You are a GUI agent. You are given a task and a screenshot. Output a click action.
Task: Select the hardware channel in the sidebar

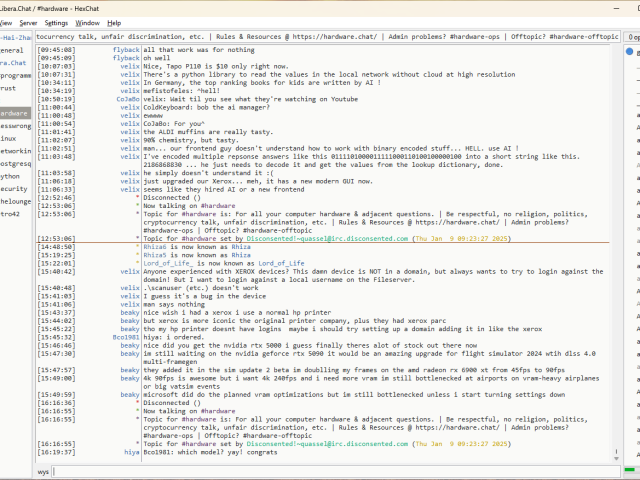click(14, 113)
